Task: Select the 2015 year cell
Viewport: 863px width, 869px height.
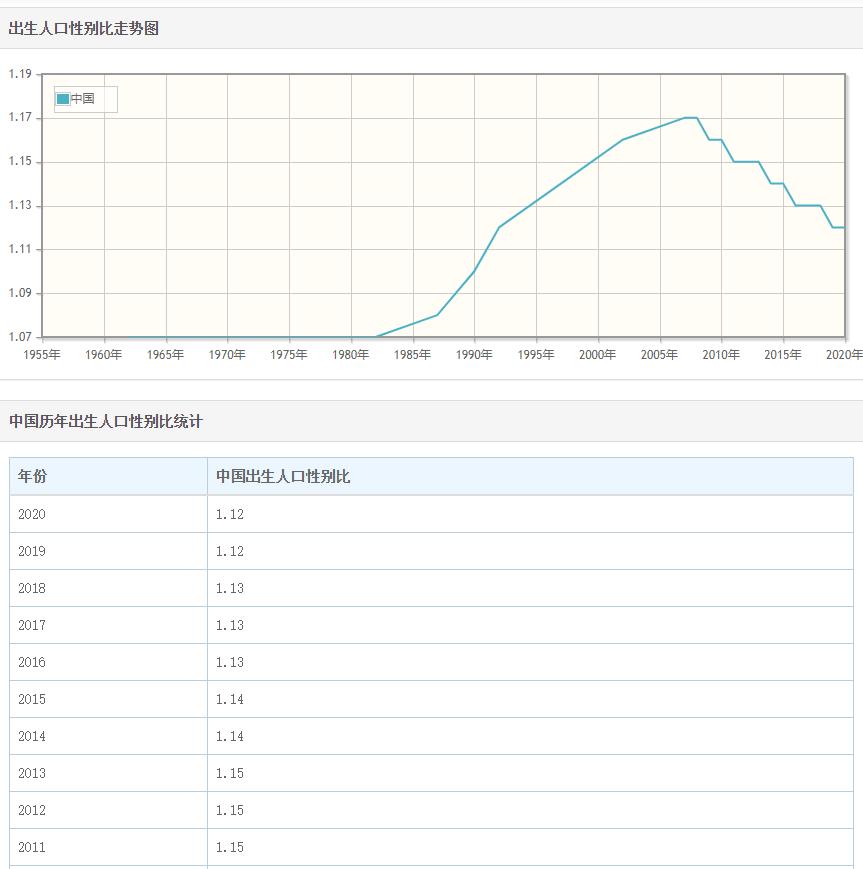Action: coord(109,699)
